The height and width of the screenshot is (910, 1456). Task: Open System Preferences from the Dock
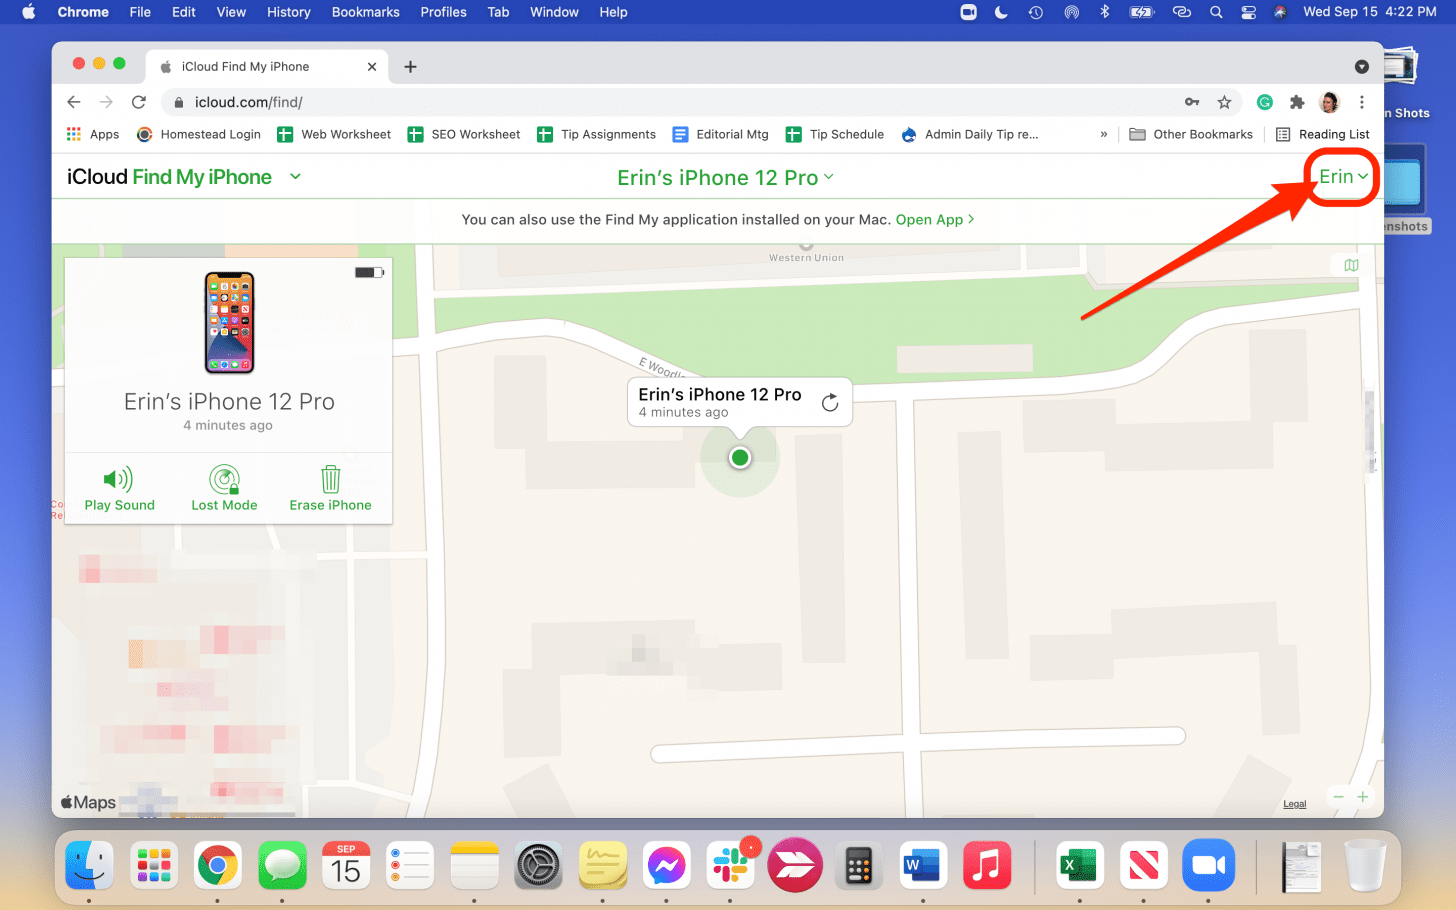[x=539, y=865]
